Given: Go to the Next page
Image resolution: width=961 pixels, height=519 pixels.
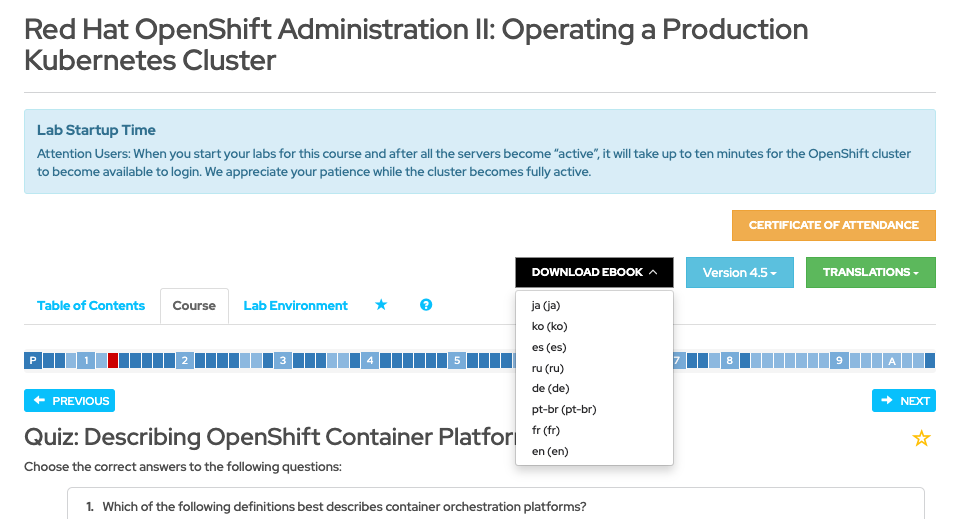Looking at the screenshot, I should (x=903, y=400).
